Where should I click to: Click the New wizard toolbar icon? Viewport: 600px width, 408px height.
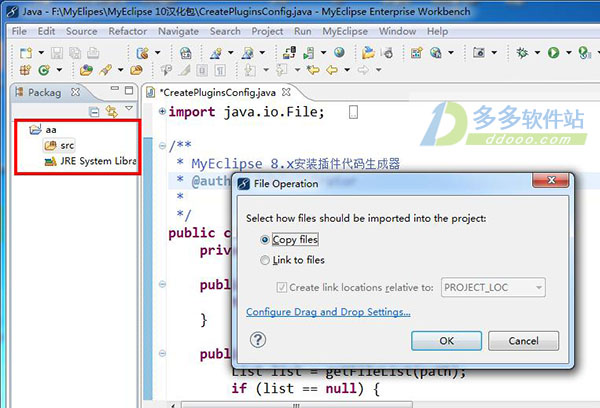tap(26, 53)
